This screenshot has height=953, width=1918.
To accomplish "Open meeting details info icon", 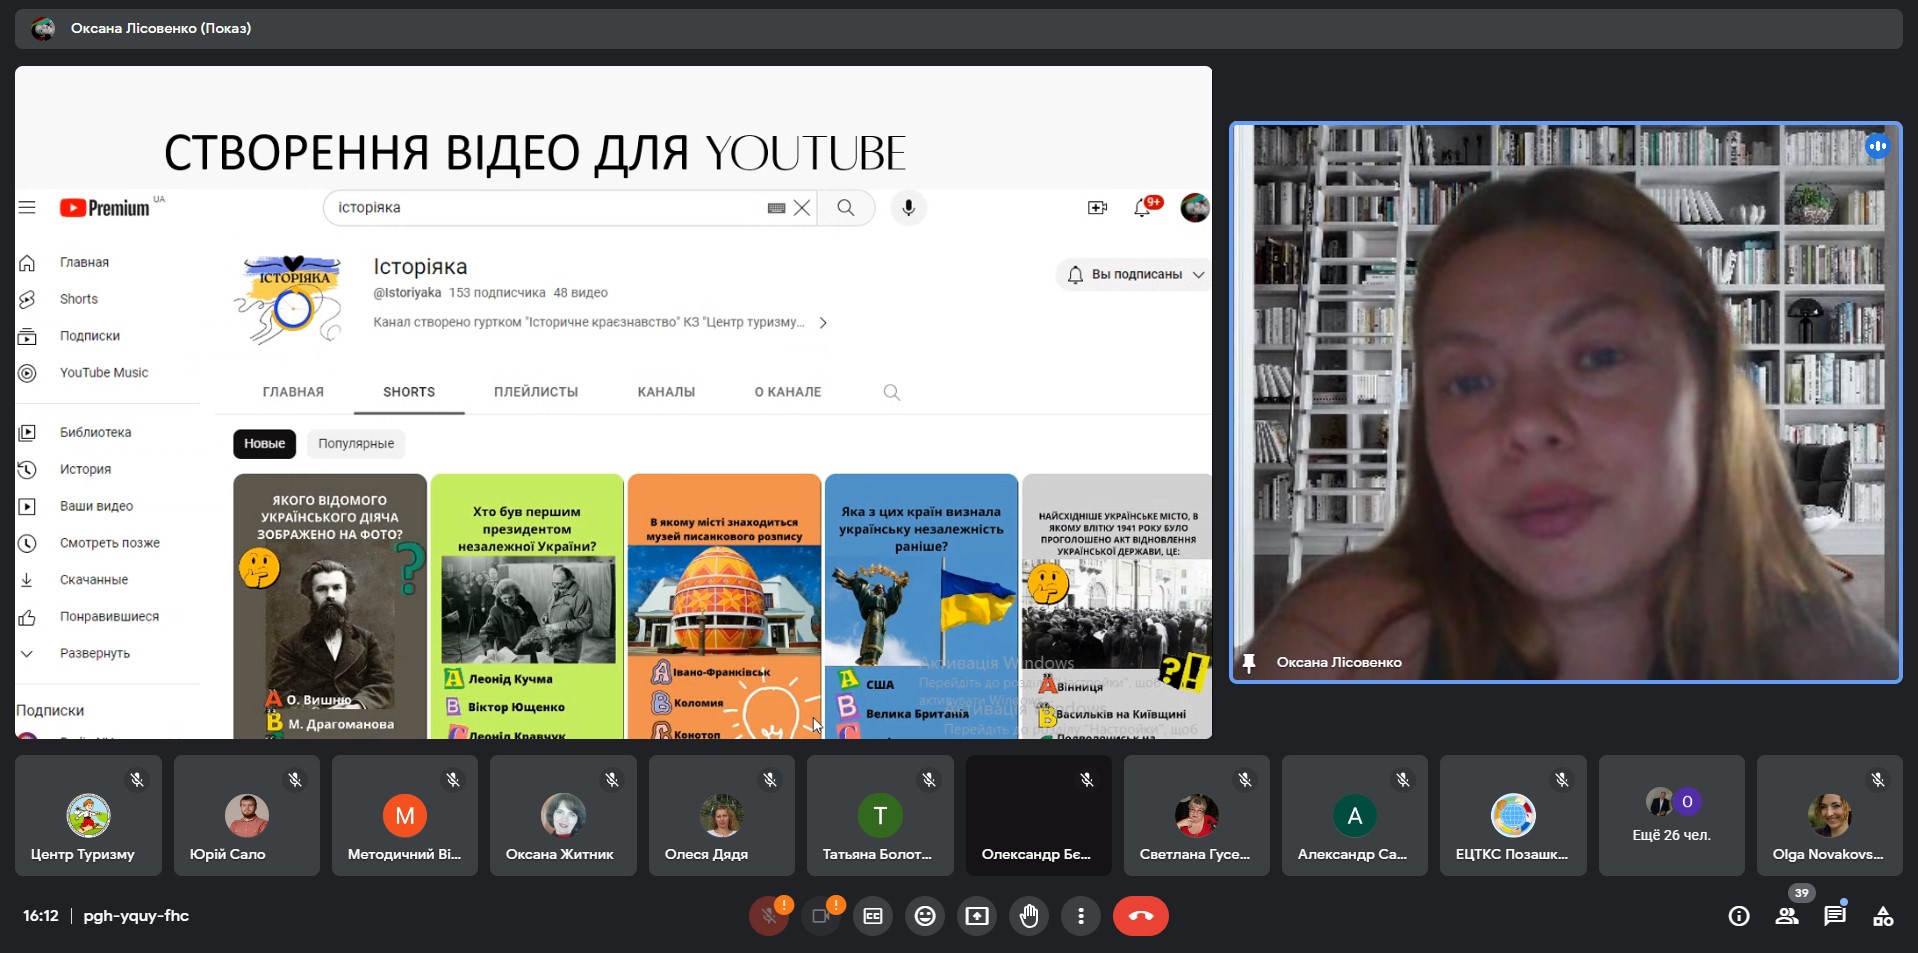I will coord(1739,916).
